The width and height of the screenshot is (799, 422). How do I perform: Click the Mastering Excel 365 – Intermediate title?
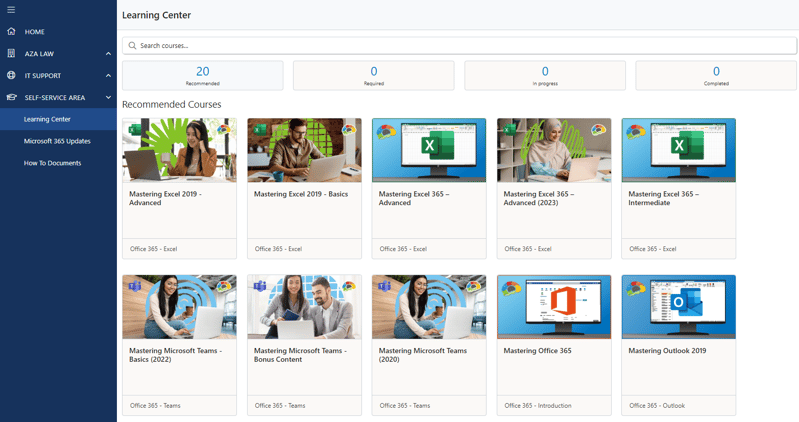pyautogui.click(x=663, y=198)
